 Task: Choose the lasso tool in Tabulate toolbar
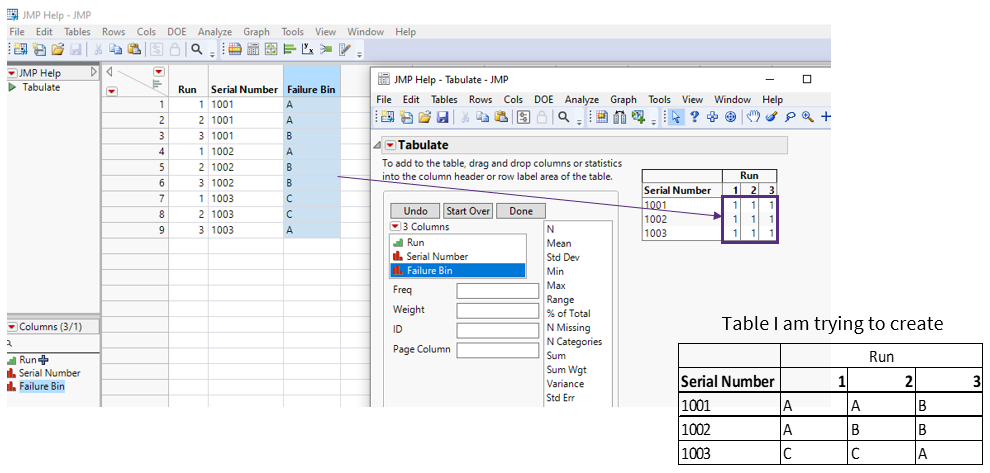(x=789, y=118)
